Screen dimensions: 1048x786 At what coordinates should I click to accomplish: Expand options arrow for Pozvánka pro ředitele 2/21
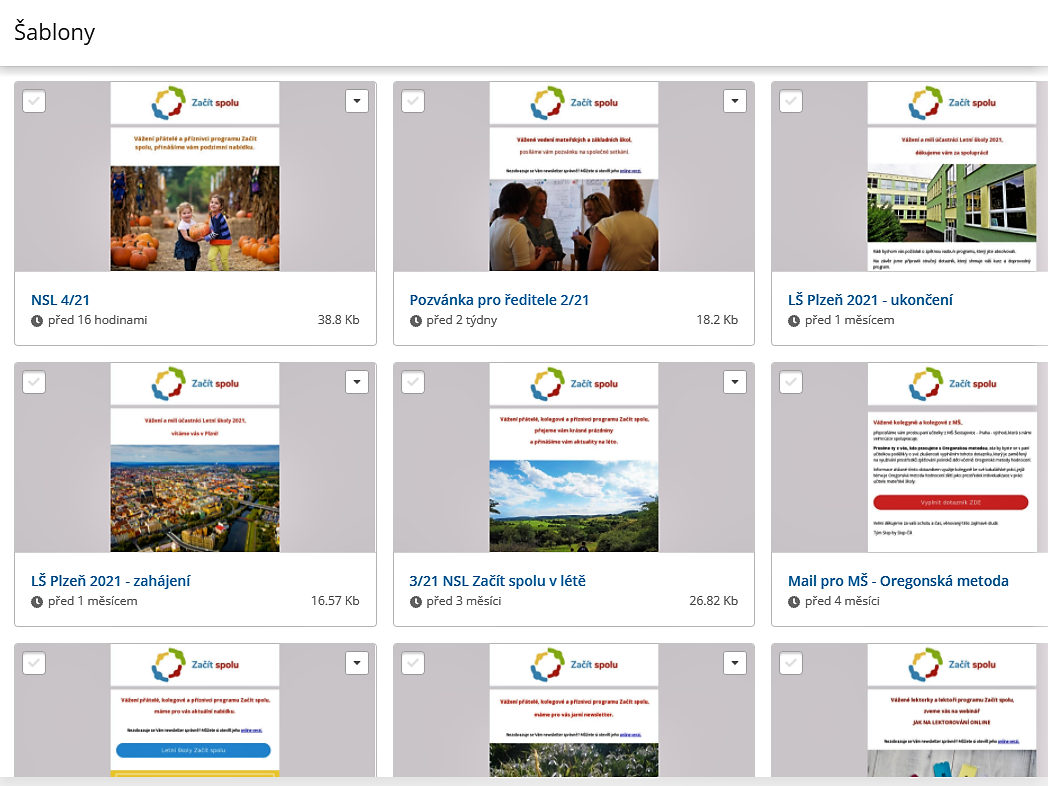pos(735,101)
